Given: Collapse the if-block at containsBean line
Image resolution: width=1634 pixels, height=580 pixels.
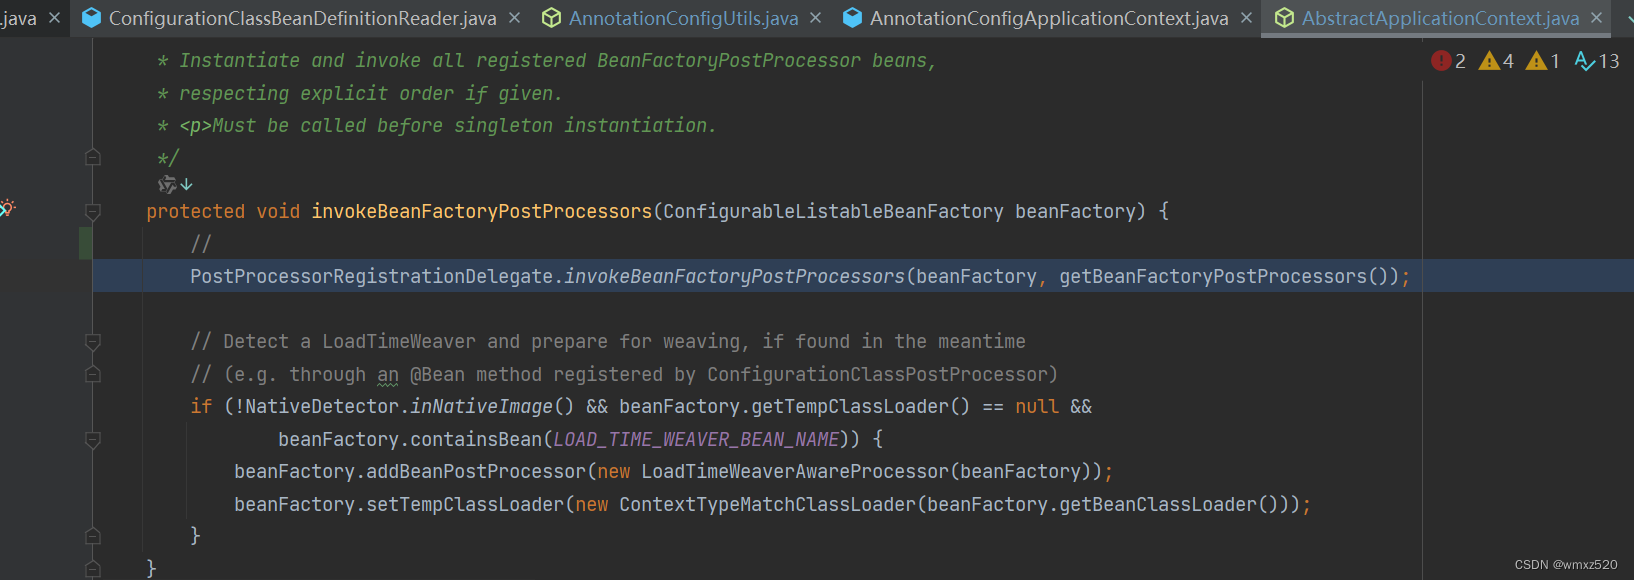Looking at the screenshot, I should click(93, 439).
